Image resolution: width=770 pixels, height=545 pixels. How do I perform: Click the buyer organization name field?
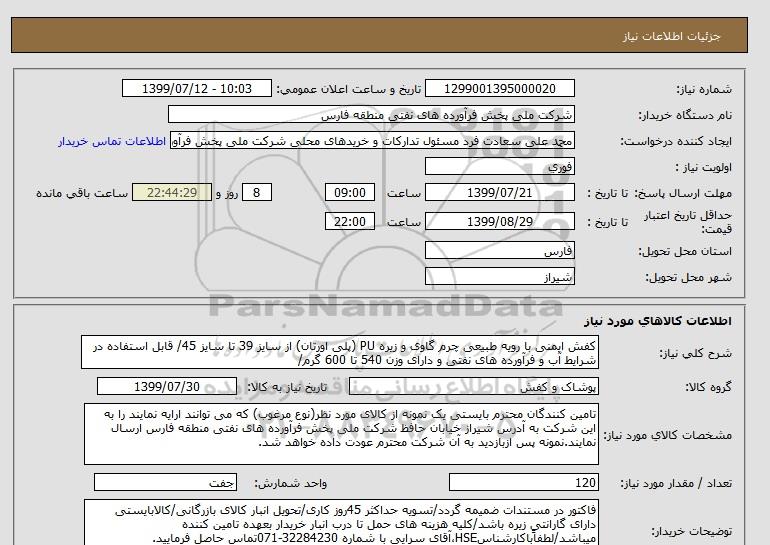pyautogui.click(x=371, y=115)
